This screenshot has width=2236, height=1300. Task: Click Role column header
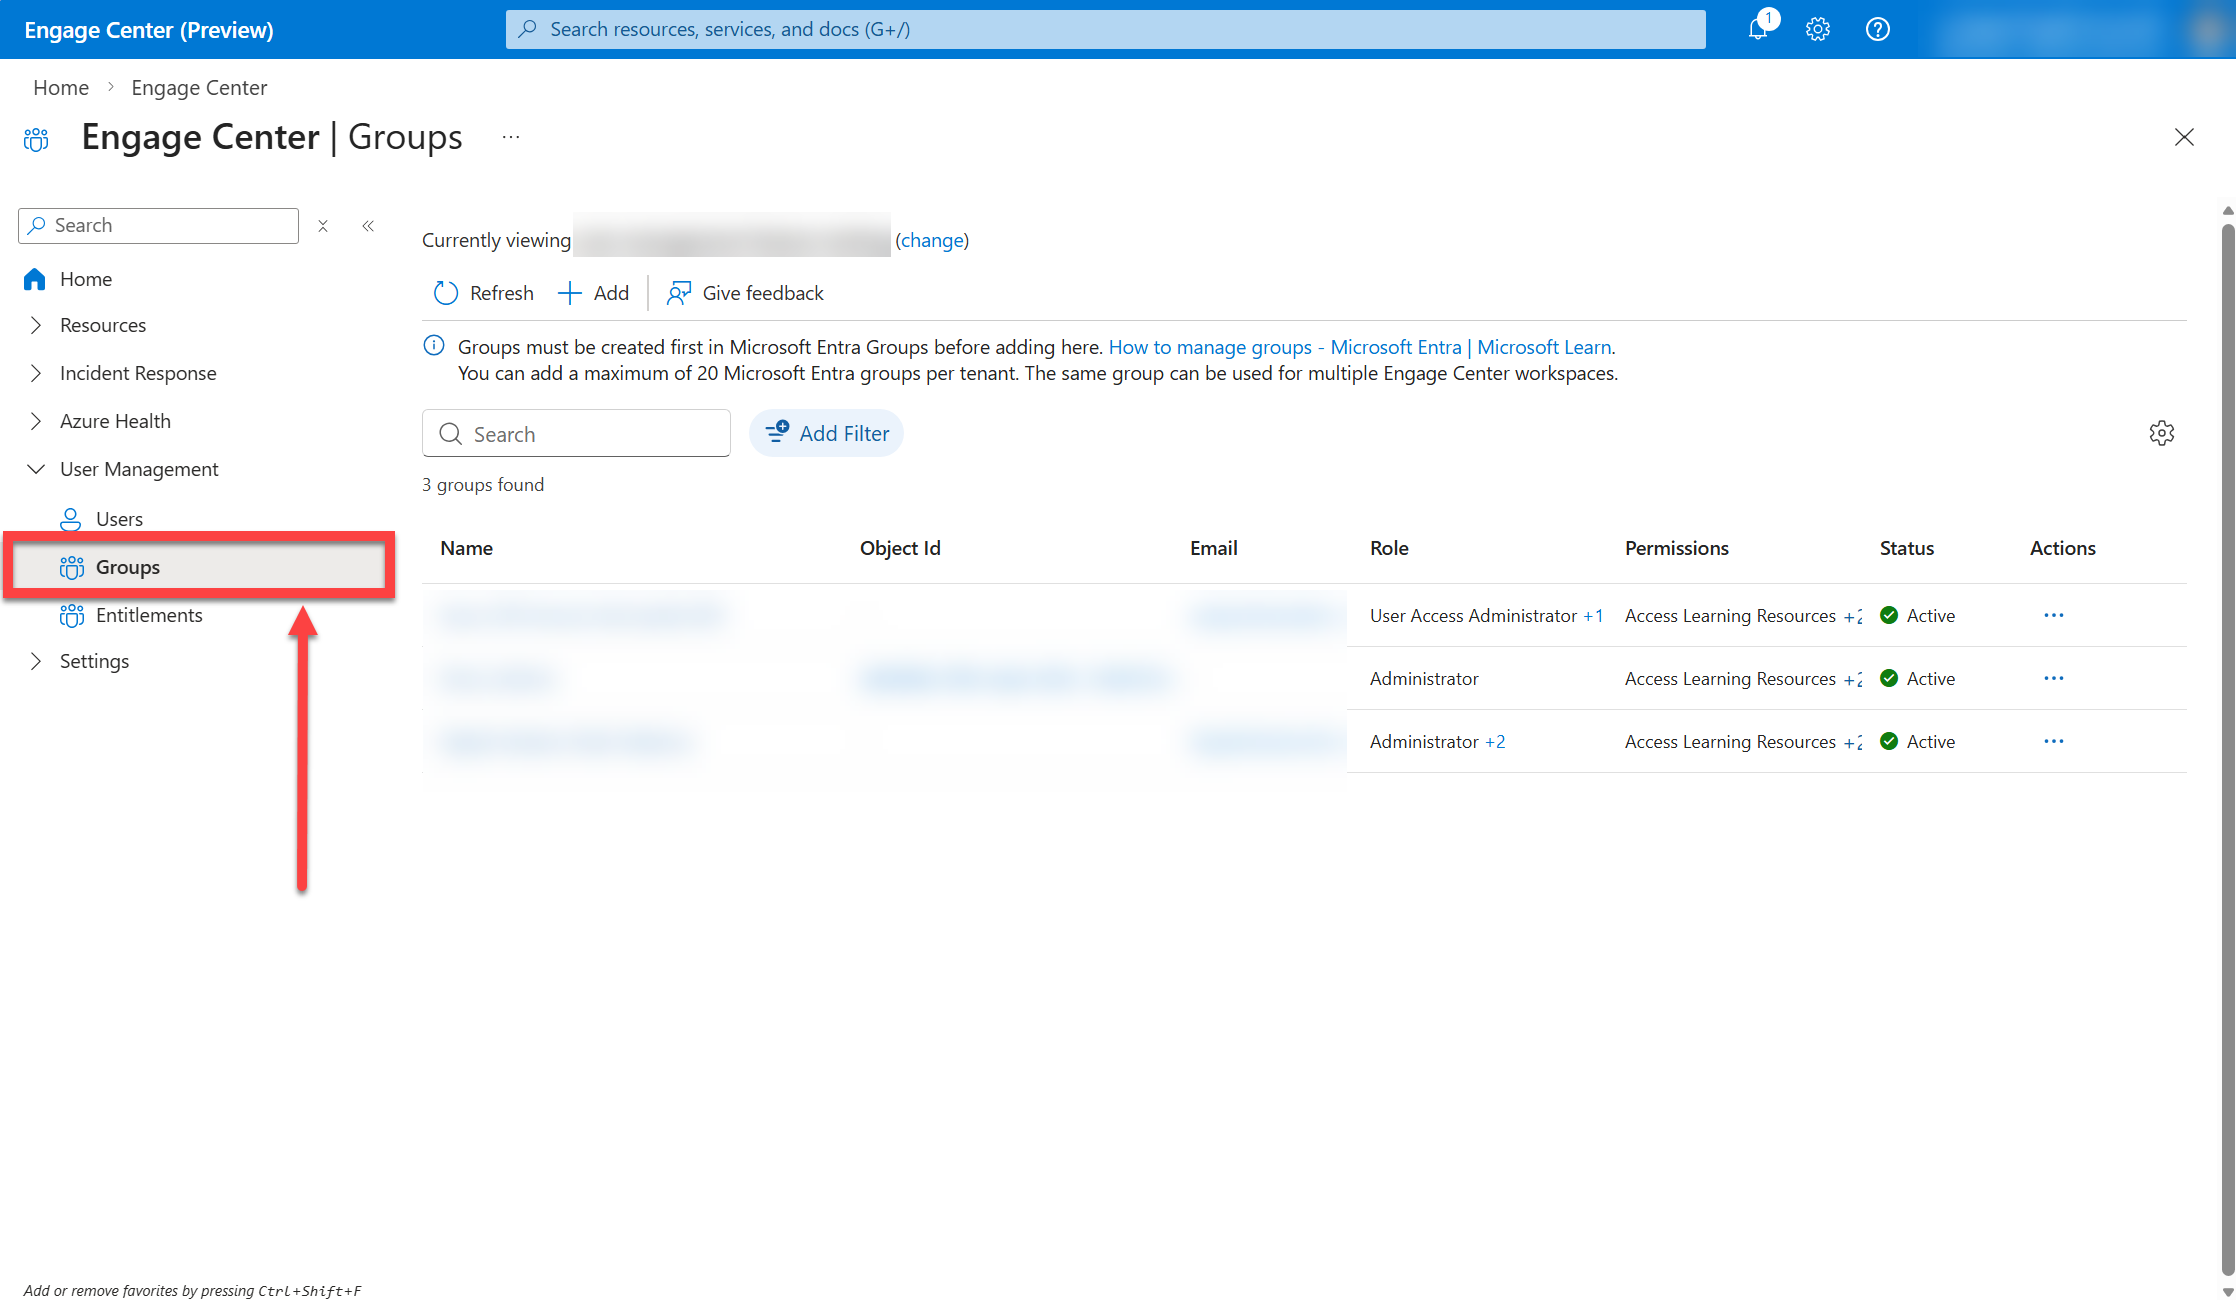pyautogui.click(x=1389, y=548)
